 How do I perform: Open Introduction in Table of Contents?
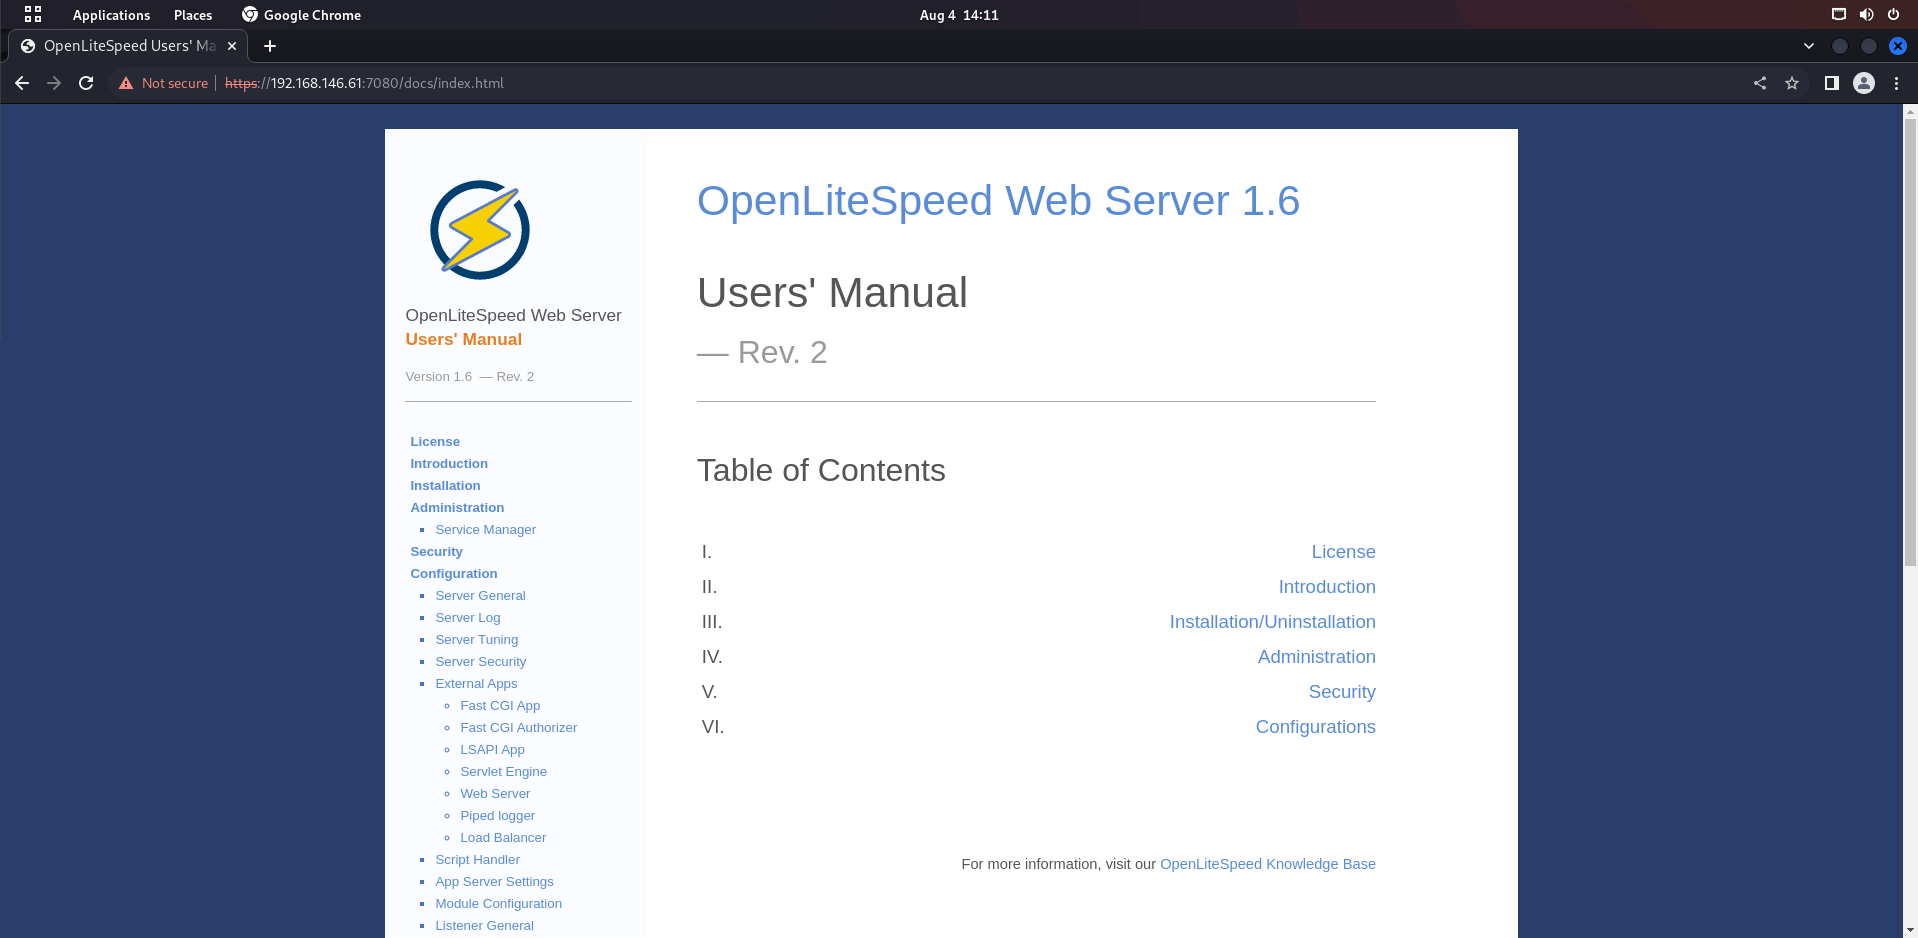[1327, 587]
